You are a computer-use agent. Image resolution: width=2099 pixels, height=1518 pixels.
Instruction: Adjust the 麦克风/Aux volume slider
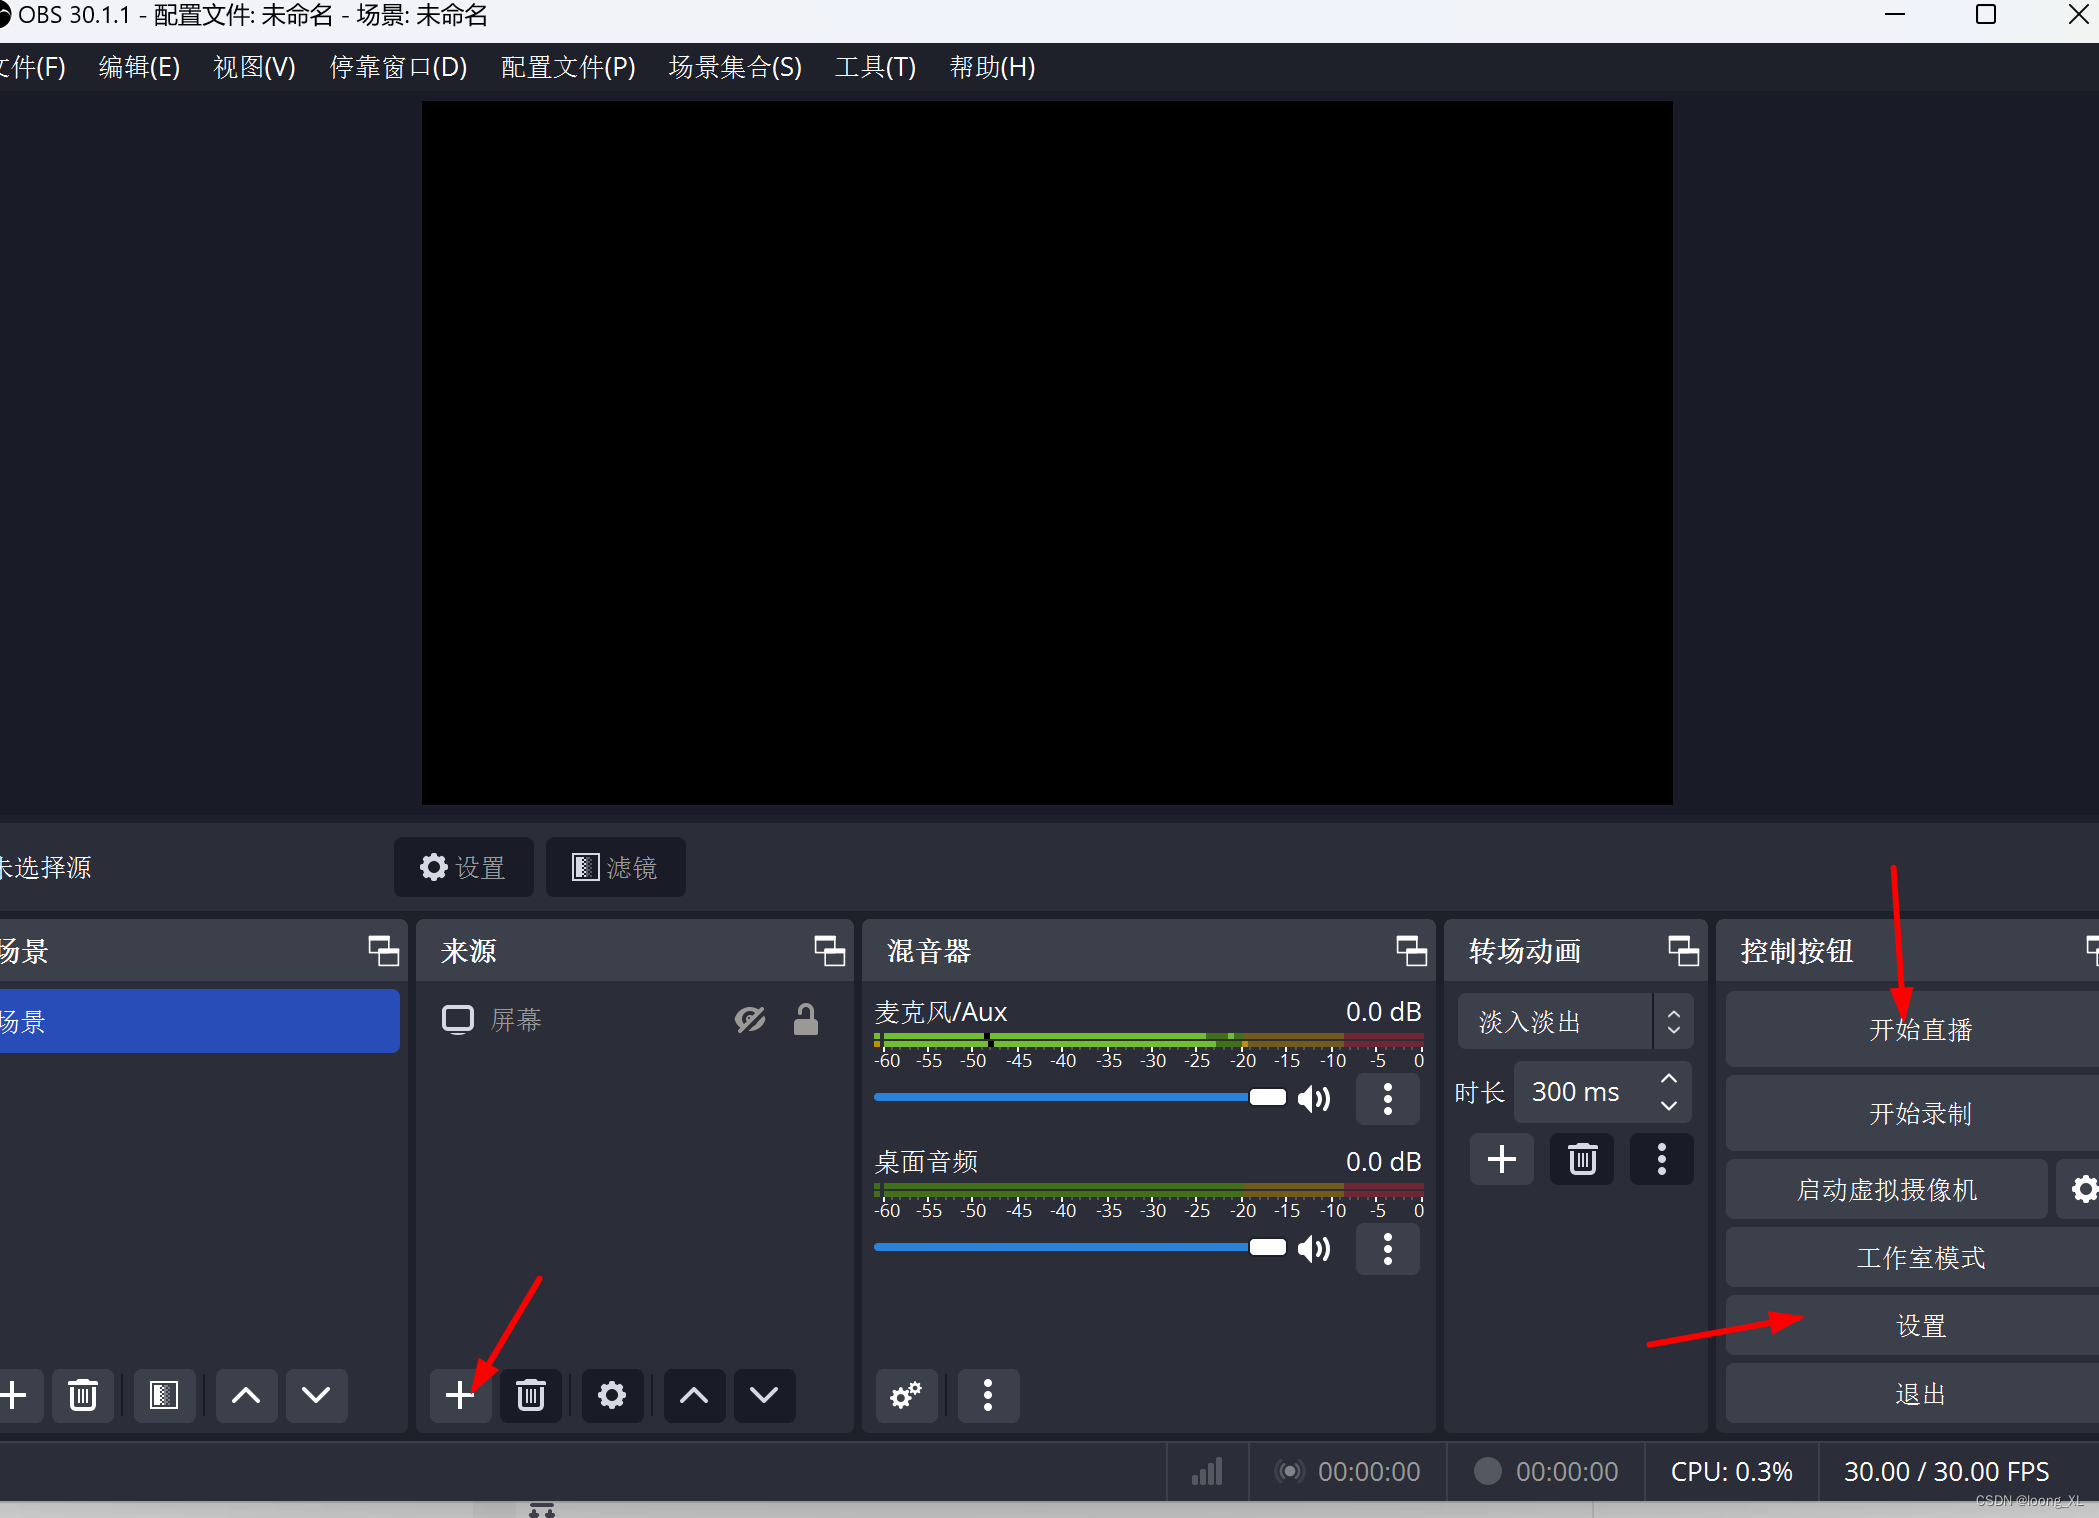pos(1267,1097)
